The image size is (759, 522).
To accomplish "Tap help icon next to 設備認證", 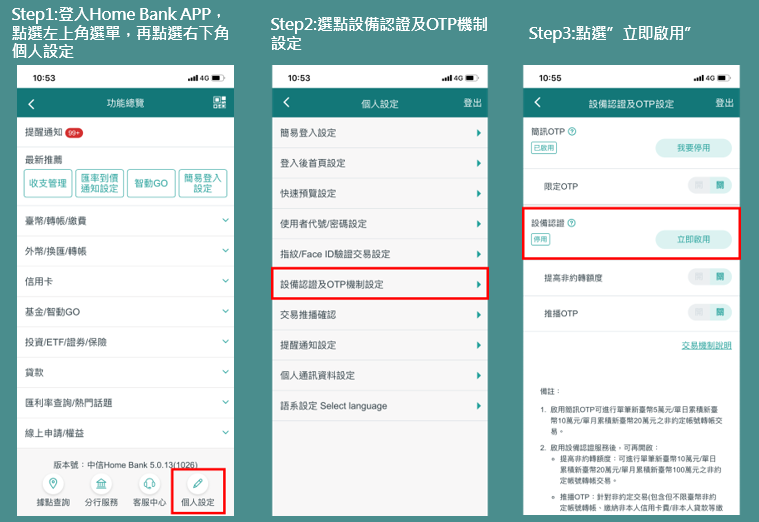I will coord(572,223).
